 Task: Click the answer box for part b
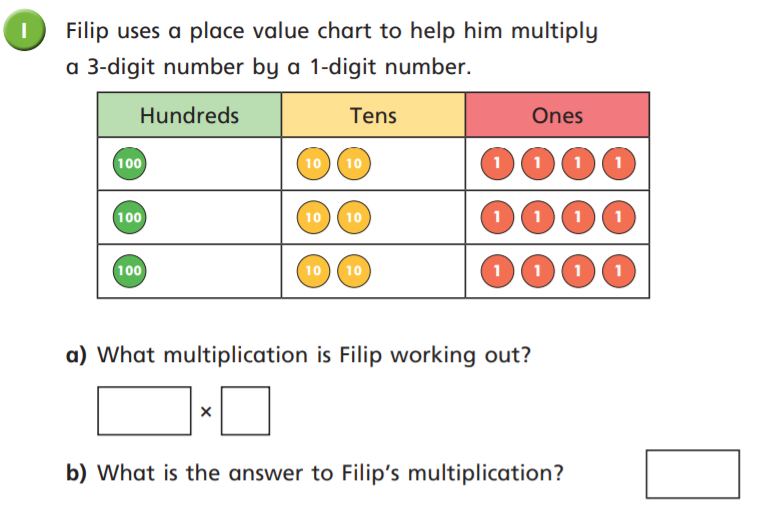click(692, 474)
